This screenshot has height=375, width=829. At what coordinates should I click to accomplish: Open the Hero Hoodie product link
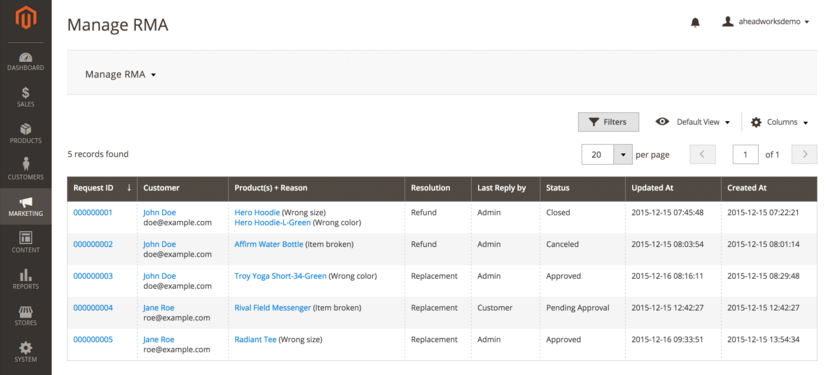pos(257,213)
